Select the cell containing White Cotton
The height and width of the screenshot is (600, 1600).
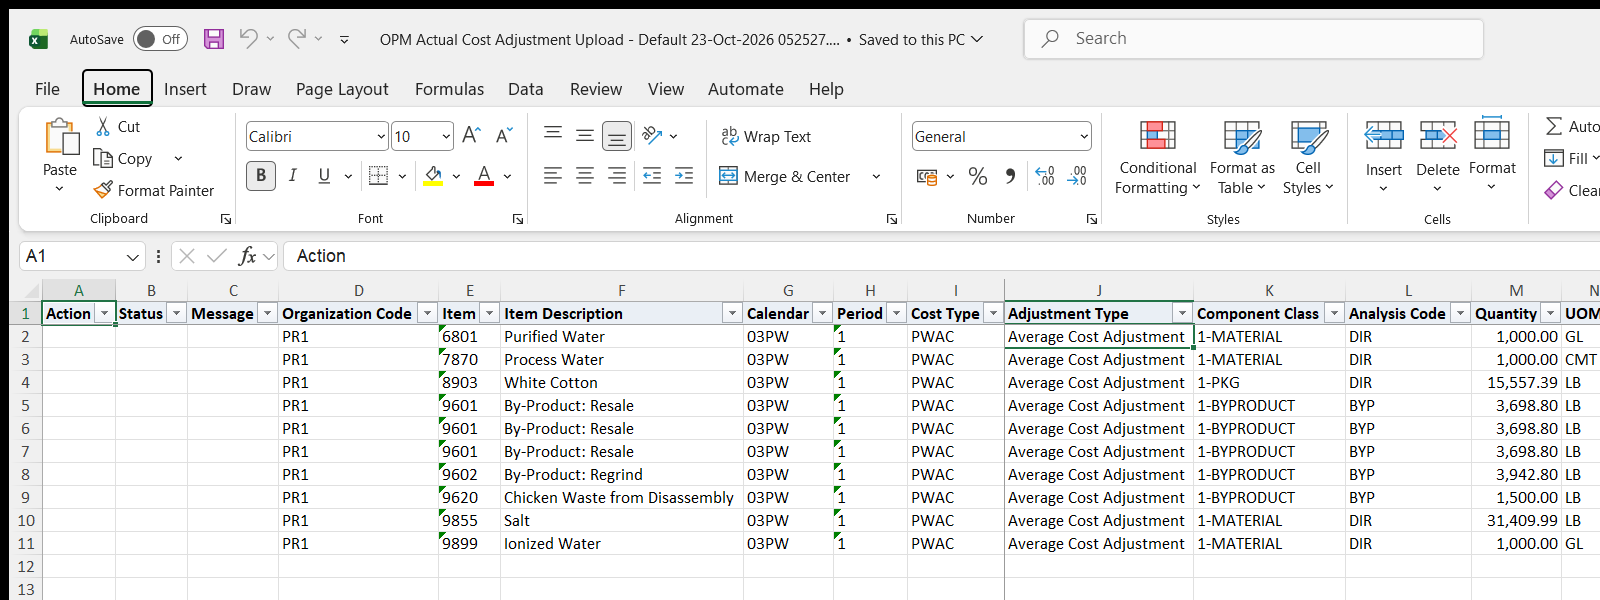pos(621,382)
